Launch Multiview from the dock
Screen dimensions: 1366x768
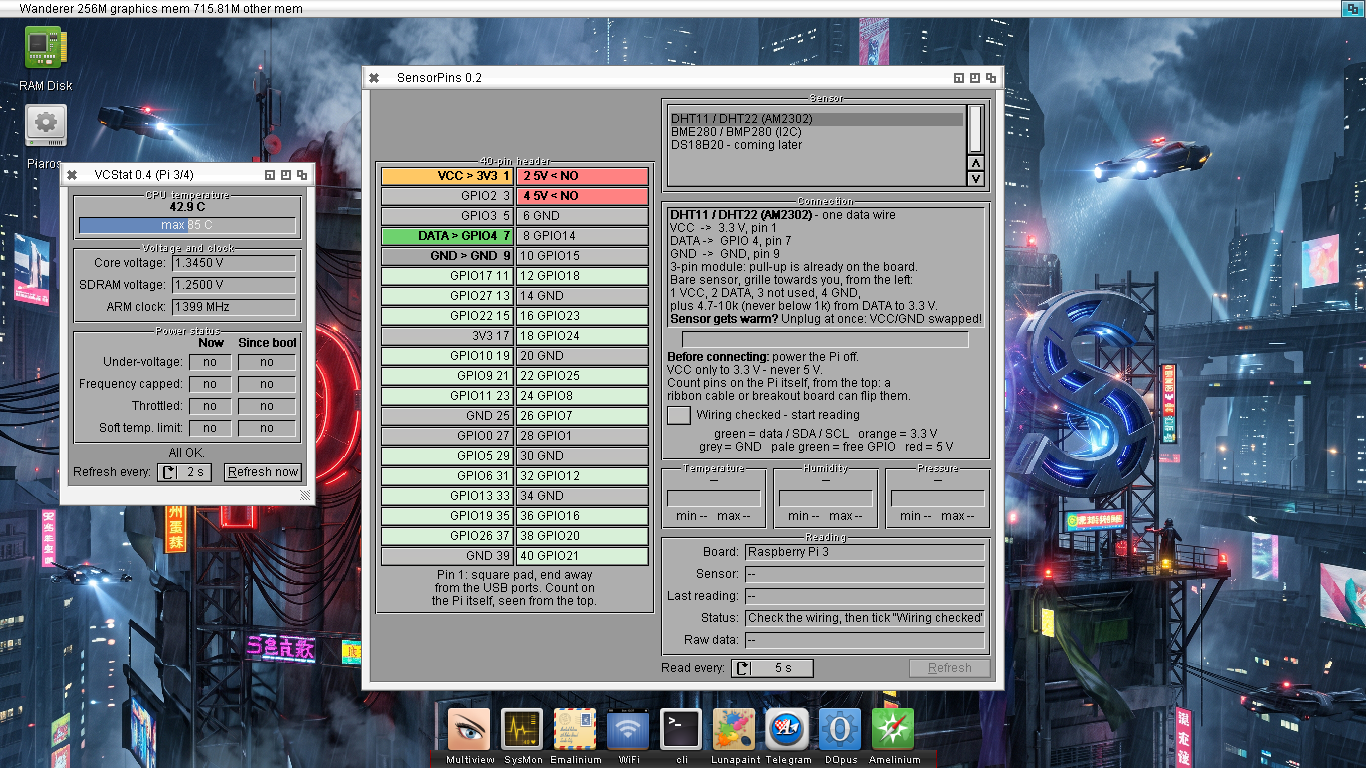[469, 729]
